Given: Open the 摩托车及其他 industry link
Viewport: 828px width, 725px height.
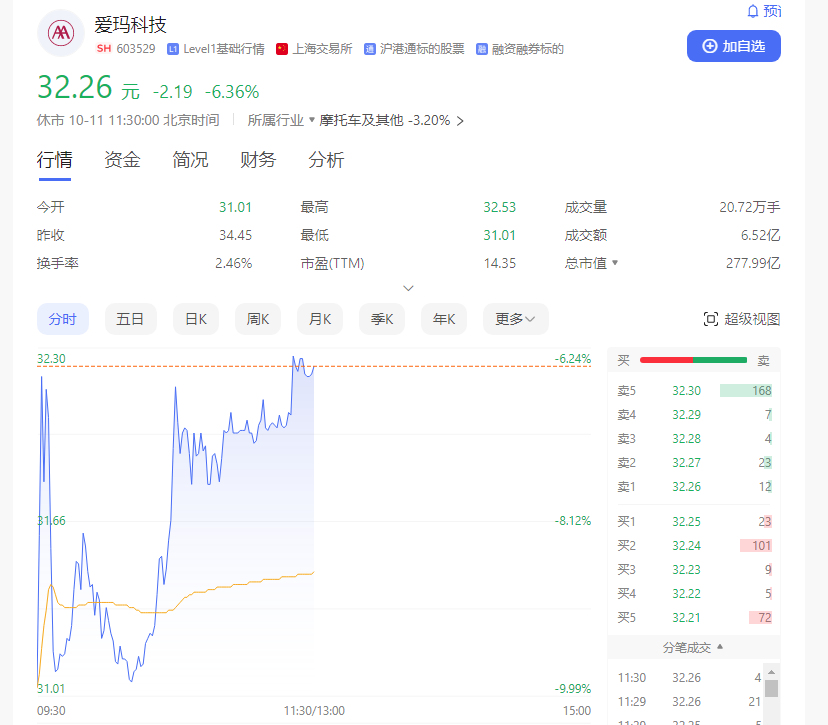Looking at the screenshot, I should click(x=391, y=120).
